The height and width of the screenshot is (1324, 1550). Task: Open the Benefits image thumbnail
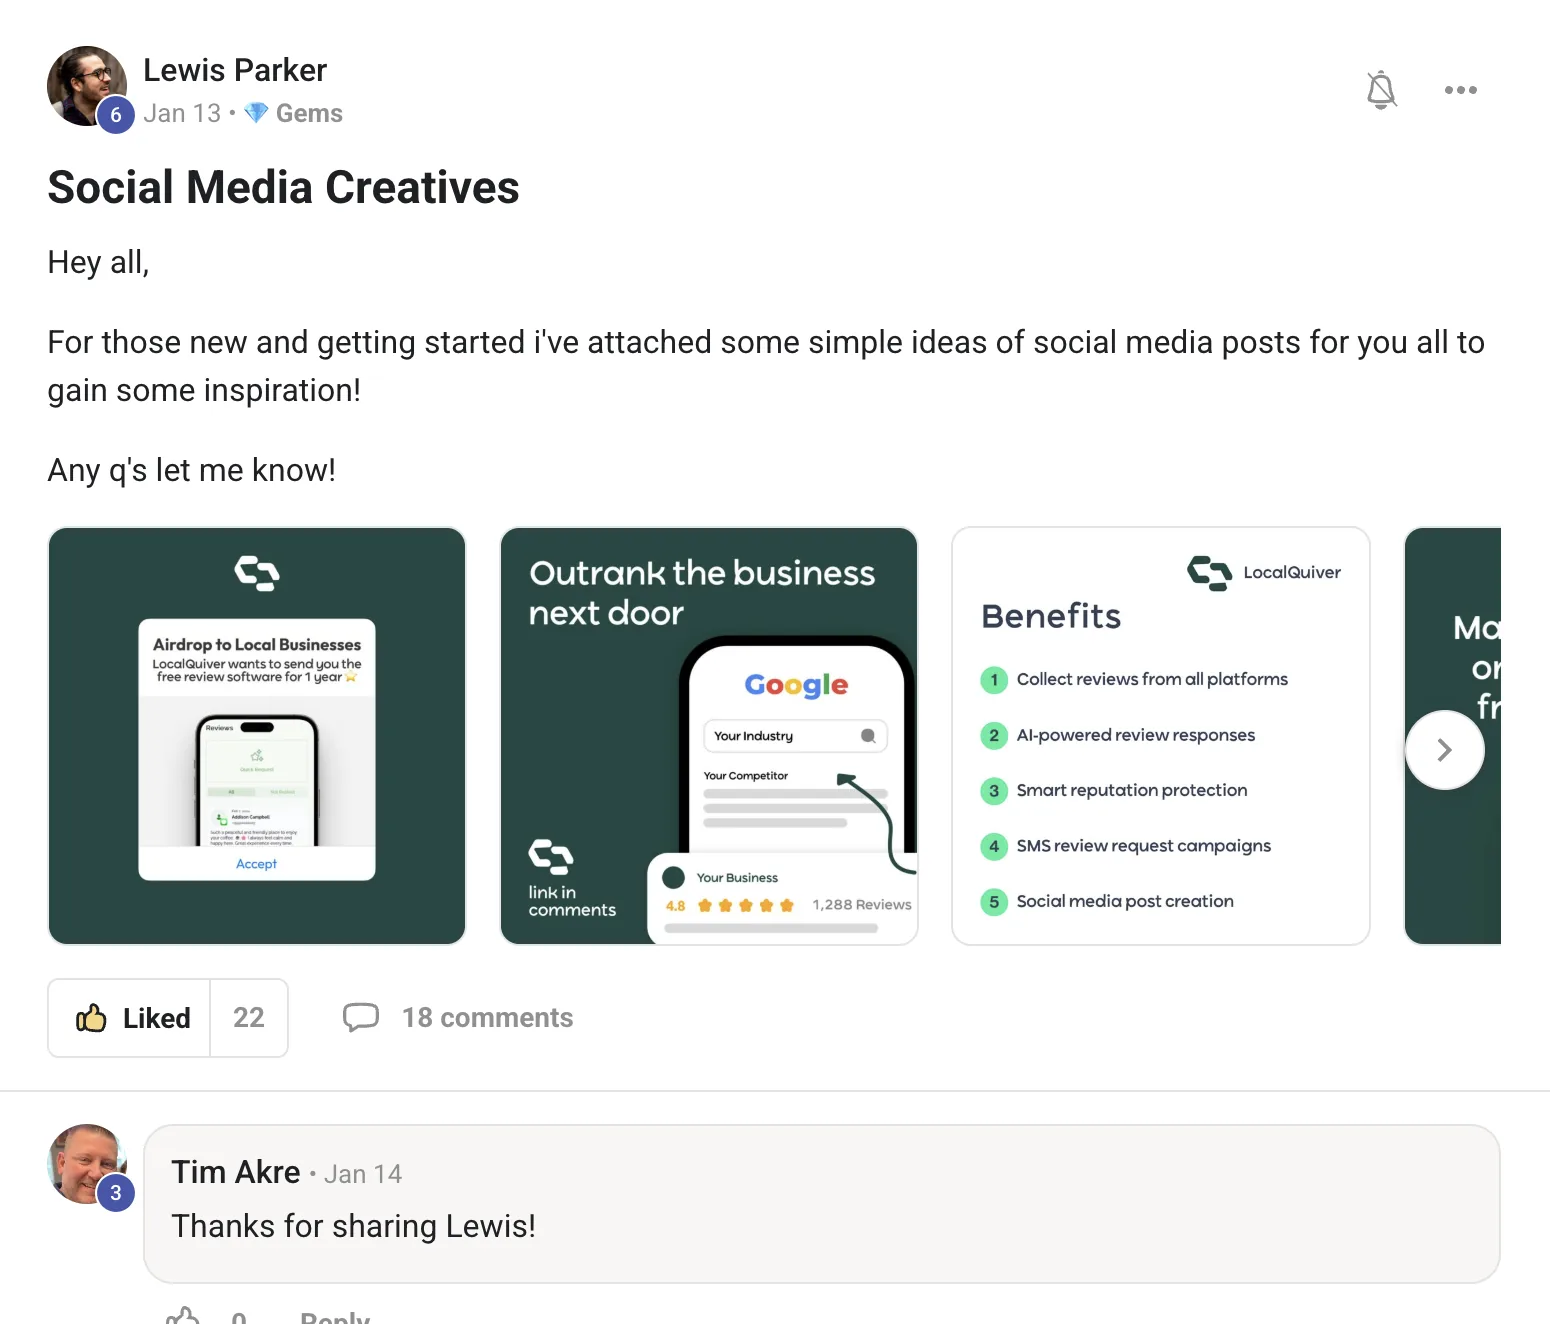pos(1161,736)
